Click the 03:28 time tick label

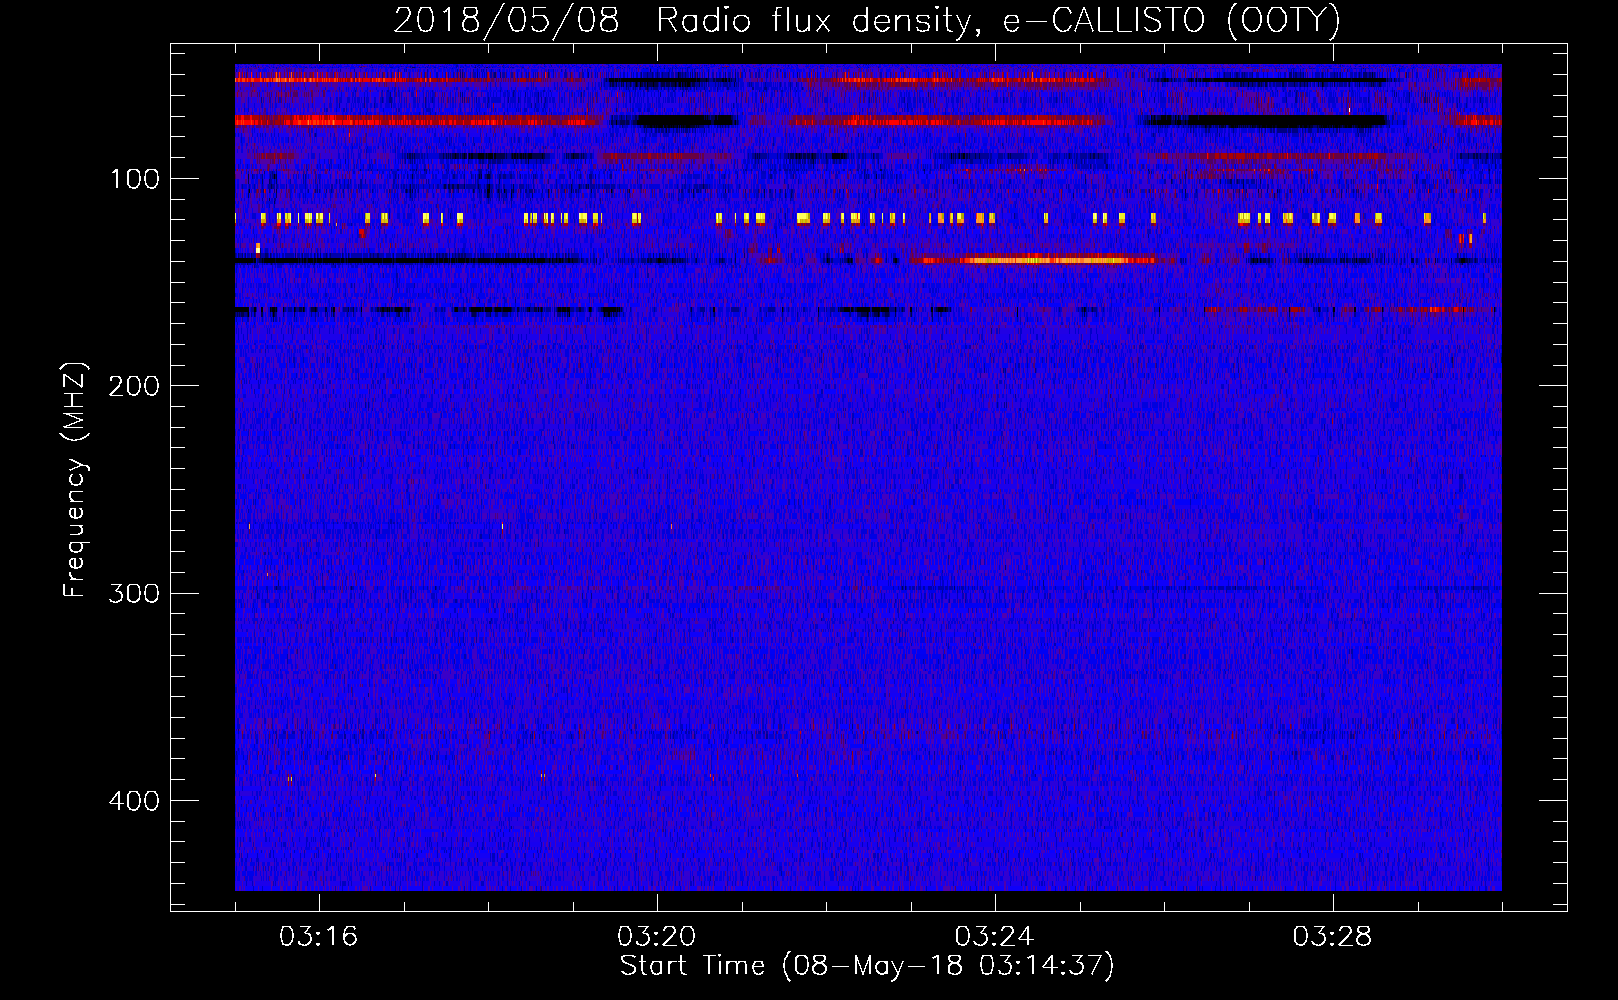pos(1332,937)
